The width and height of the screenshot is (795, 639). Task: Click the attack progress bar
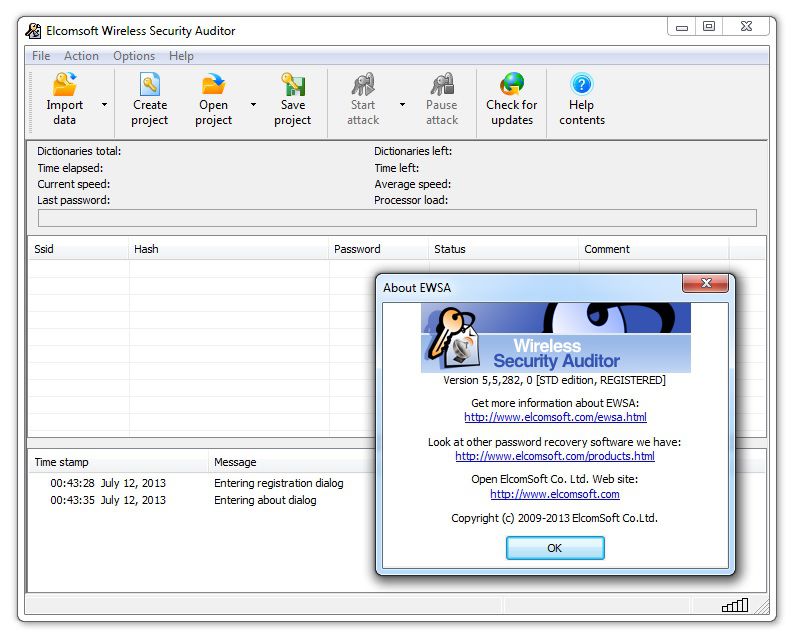pyautogui.click(x=397, y=218)
